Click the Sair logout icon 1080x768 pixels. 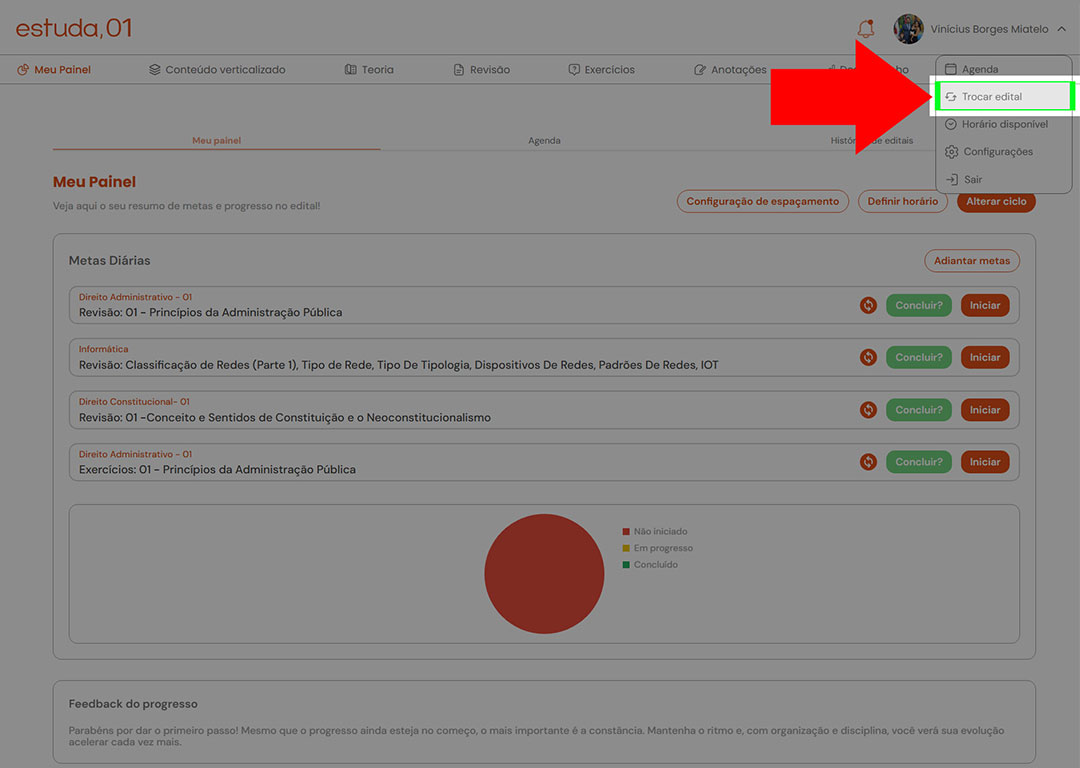click(952, 180)
